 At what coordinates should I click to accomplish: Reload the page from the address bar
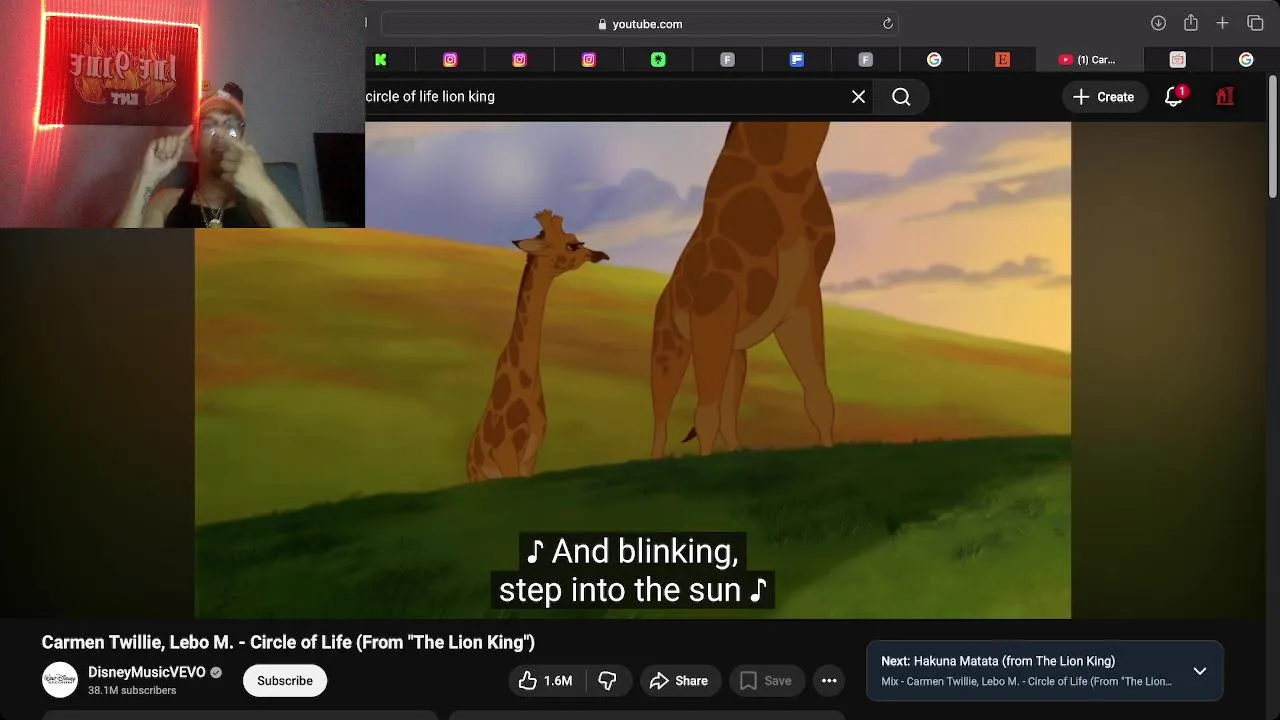[x=887, y=24]
